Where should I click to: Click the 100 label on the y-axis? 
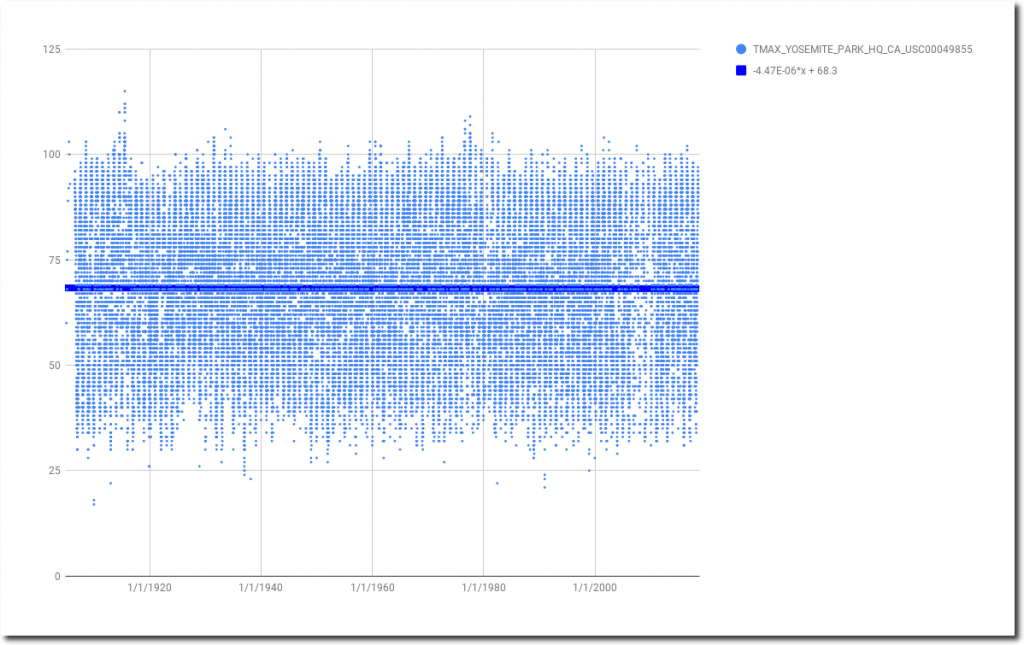[x=50, y=154]
